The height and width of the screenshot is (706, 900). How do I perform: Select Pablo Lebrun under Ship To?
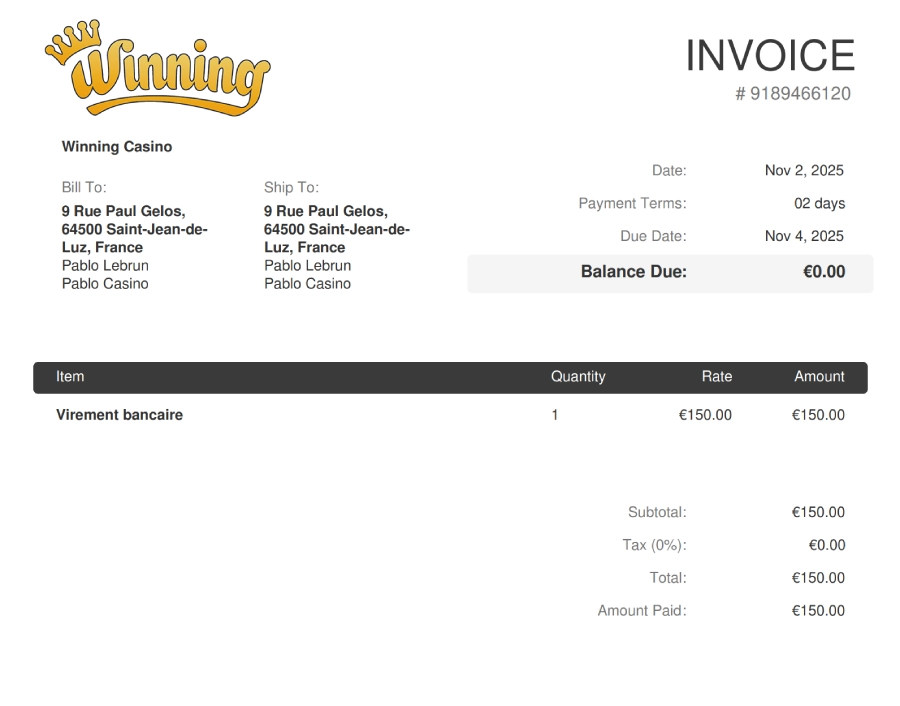pos(307,266)
